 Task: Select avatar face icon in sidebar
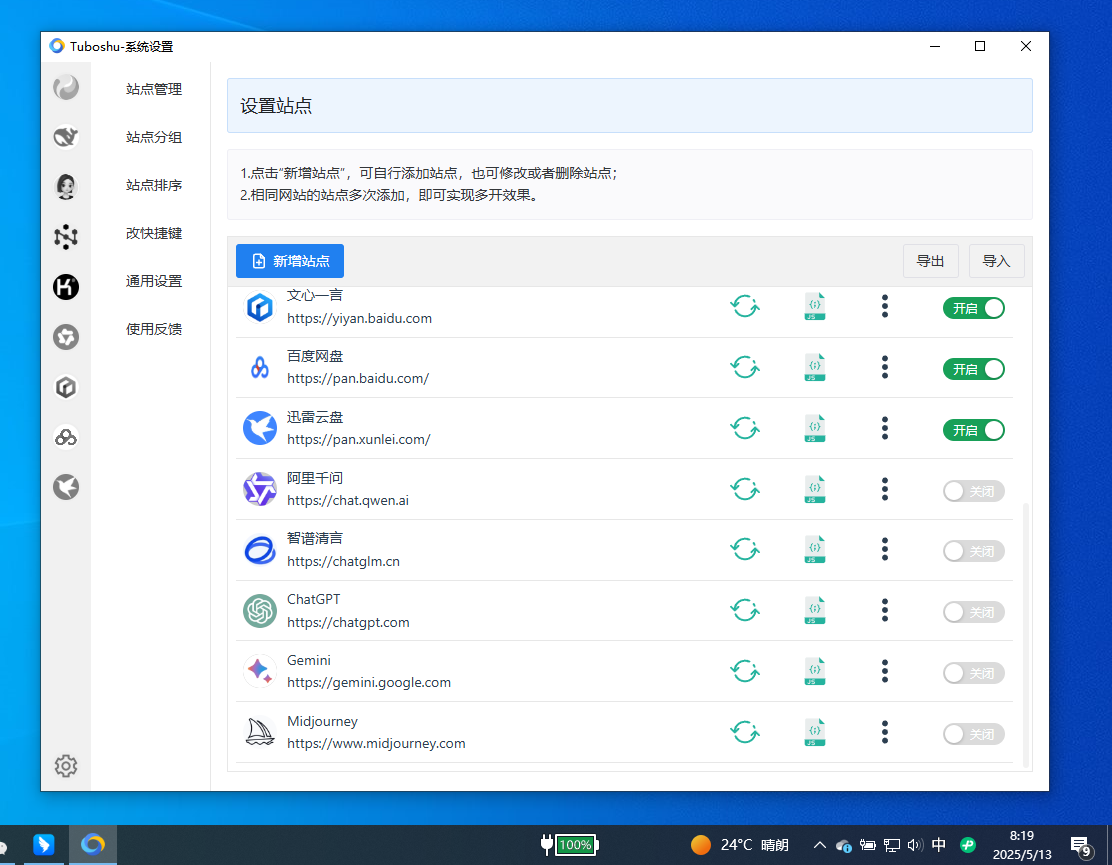[66, 186]
